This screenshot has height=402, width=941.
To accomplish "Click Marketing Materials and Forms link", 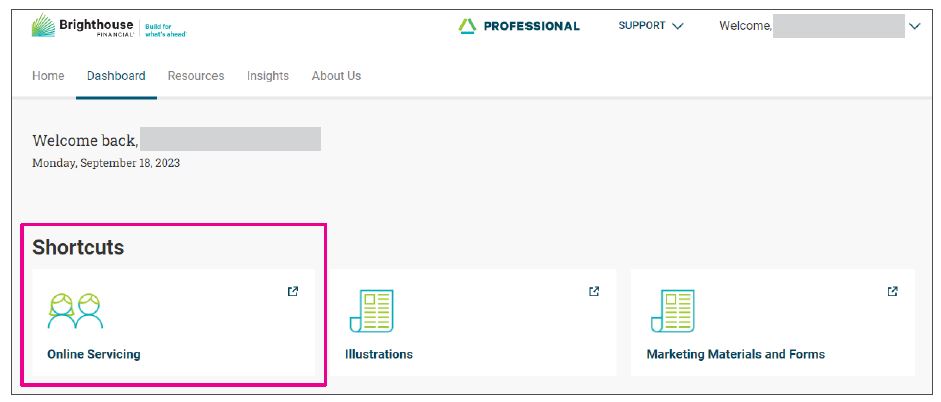I will [x=736, y=354].
